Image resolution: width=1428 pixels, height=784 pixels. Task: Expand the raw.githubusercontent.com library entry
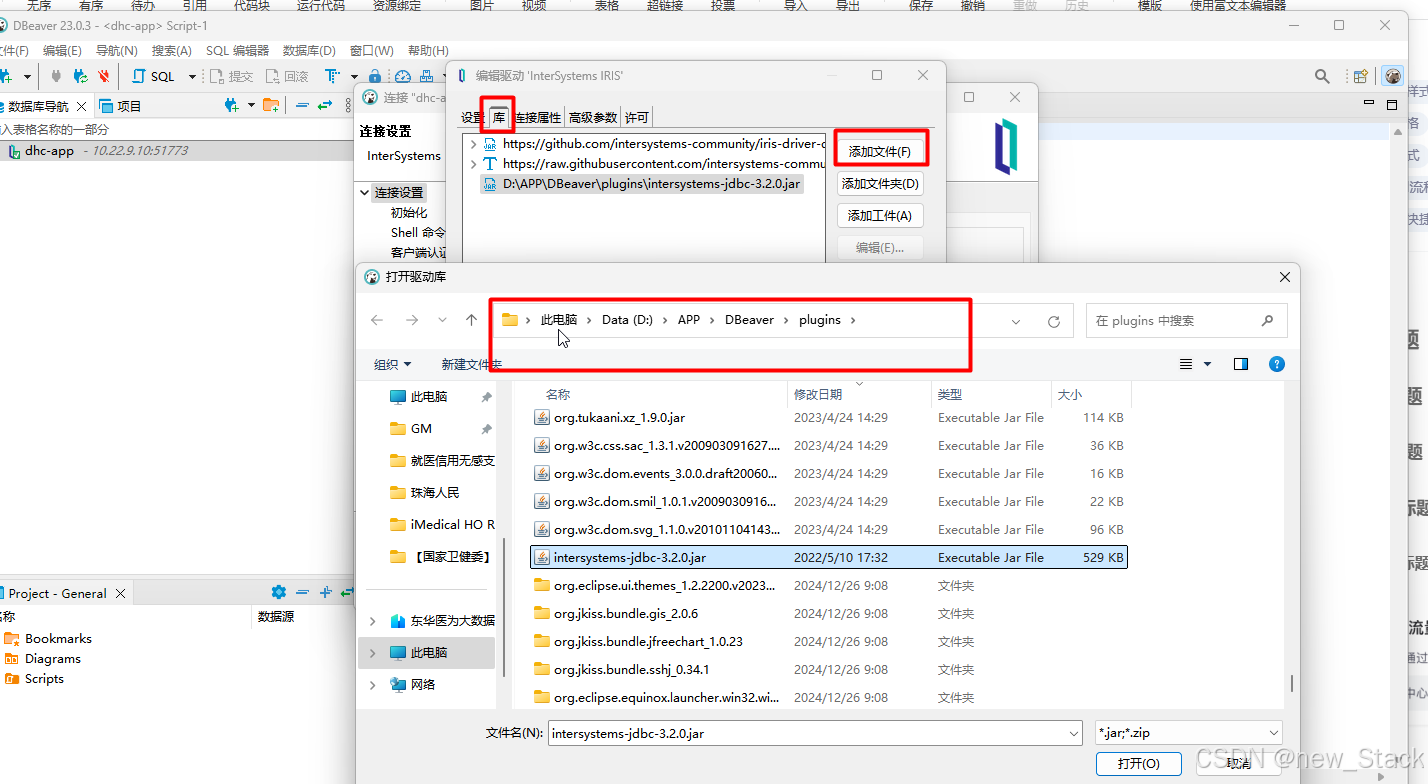coord(473,164)
